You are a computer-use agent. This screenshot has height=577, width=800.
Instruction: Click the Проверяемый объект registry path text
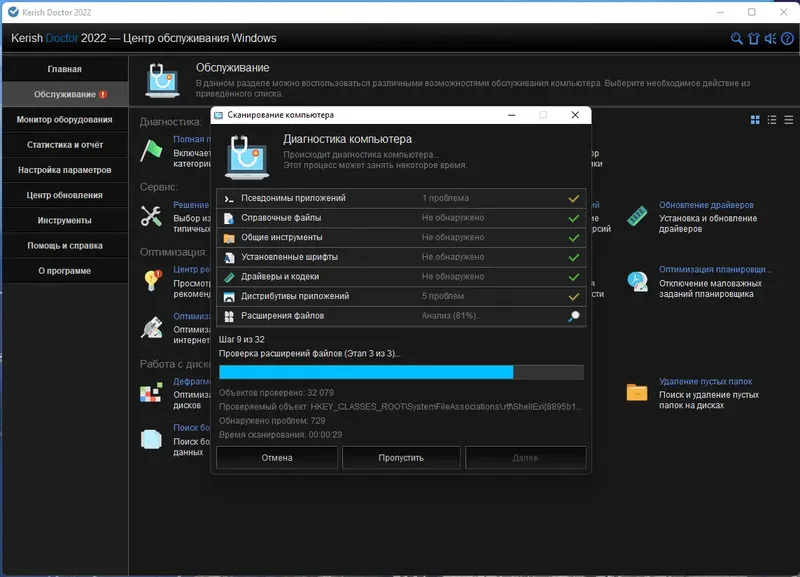click(401, 407)
